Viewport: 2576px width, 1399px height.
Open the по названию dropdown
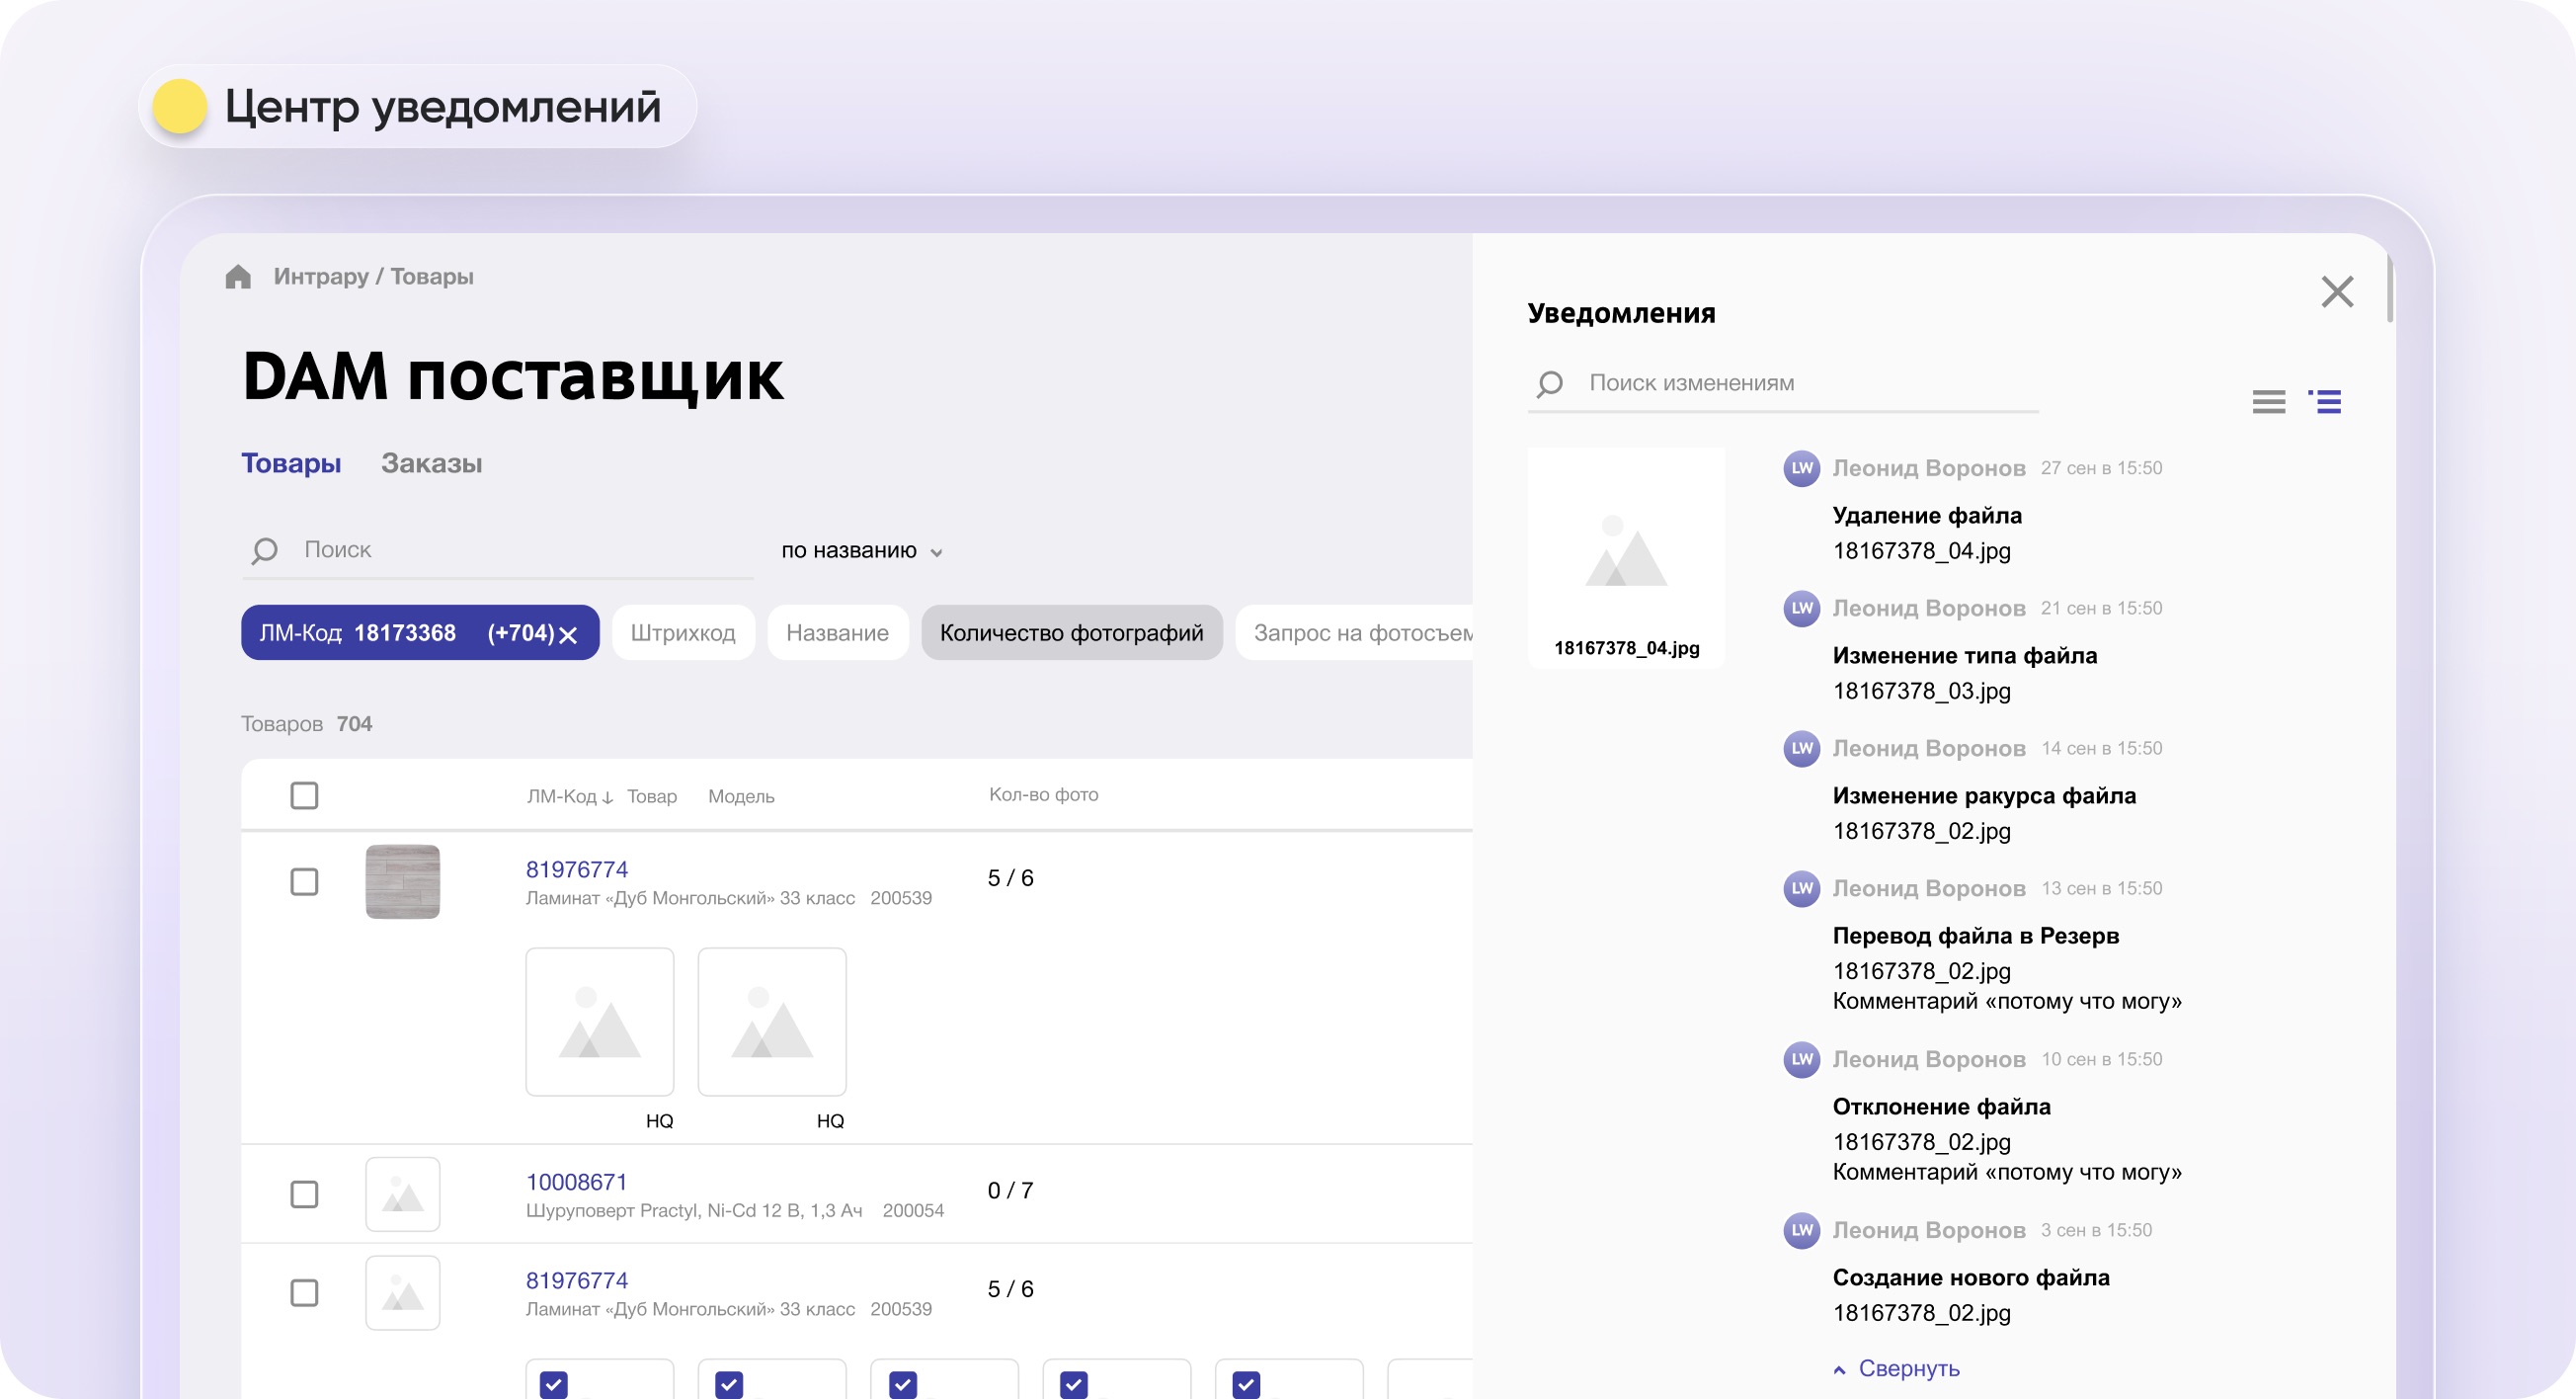click(862, 551)
